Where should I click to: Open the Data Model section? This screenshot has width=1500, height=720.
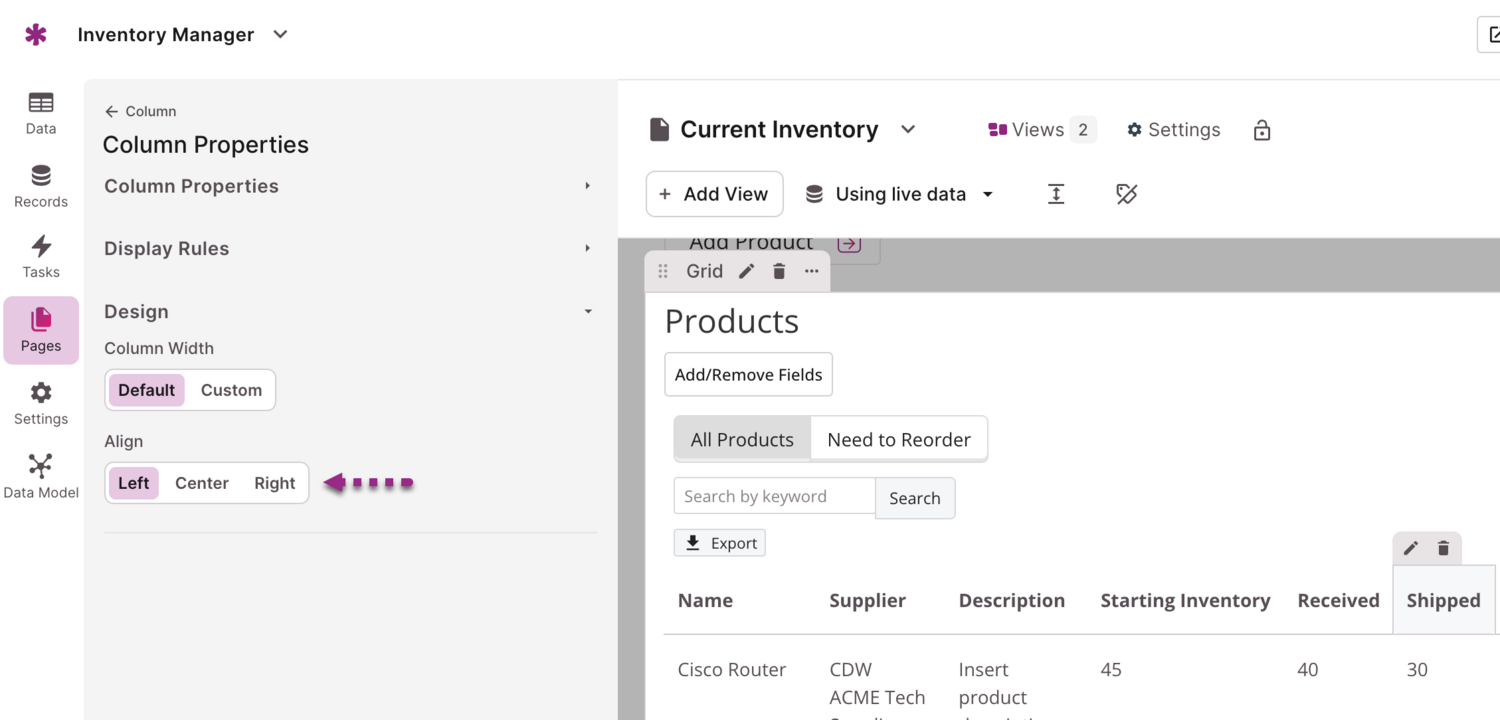41,476
